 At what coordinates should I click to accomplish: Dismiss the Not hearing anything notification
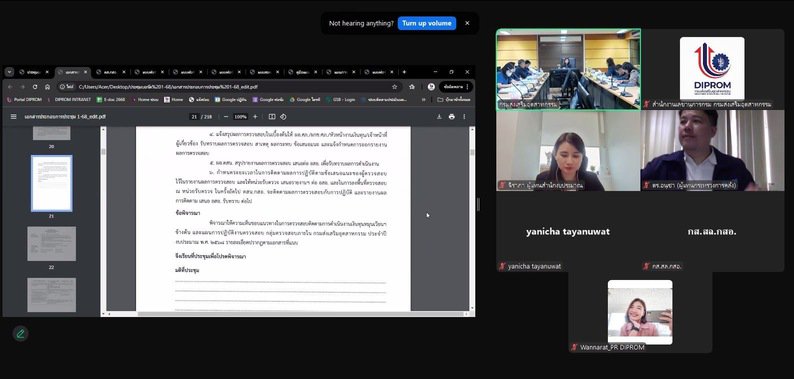[x=467, y=23]
